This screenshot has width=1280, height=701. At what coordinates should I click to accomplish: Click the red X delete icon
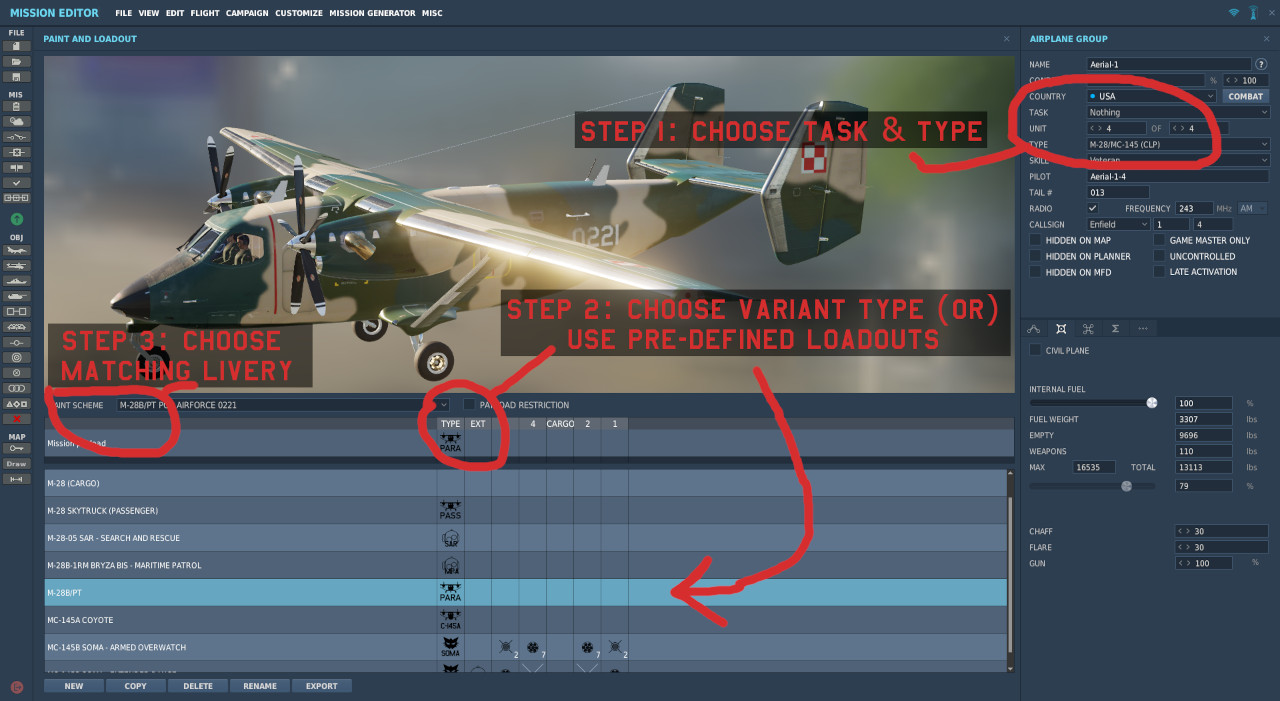tap(16, 419)
